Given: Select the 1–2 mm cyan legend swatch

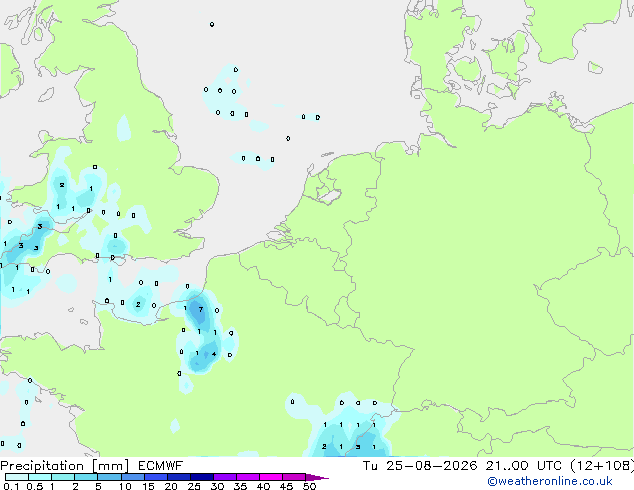Looking at the screenshot, I should (x=63, y=477).
